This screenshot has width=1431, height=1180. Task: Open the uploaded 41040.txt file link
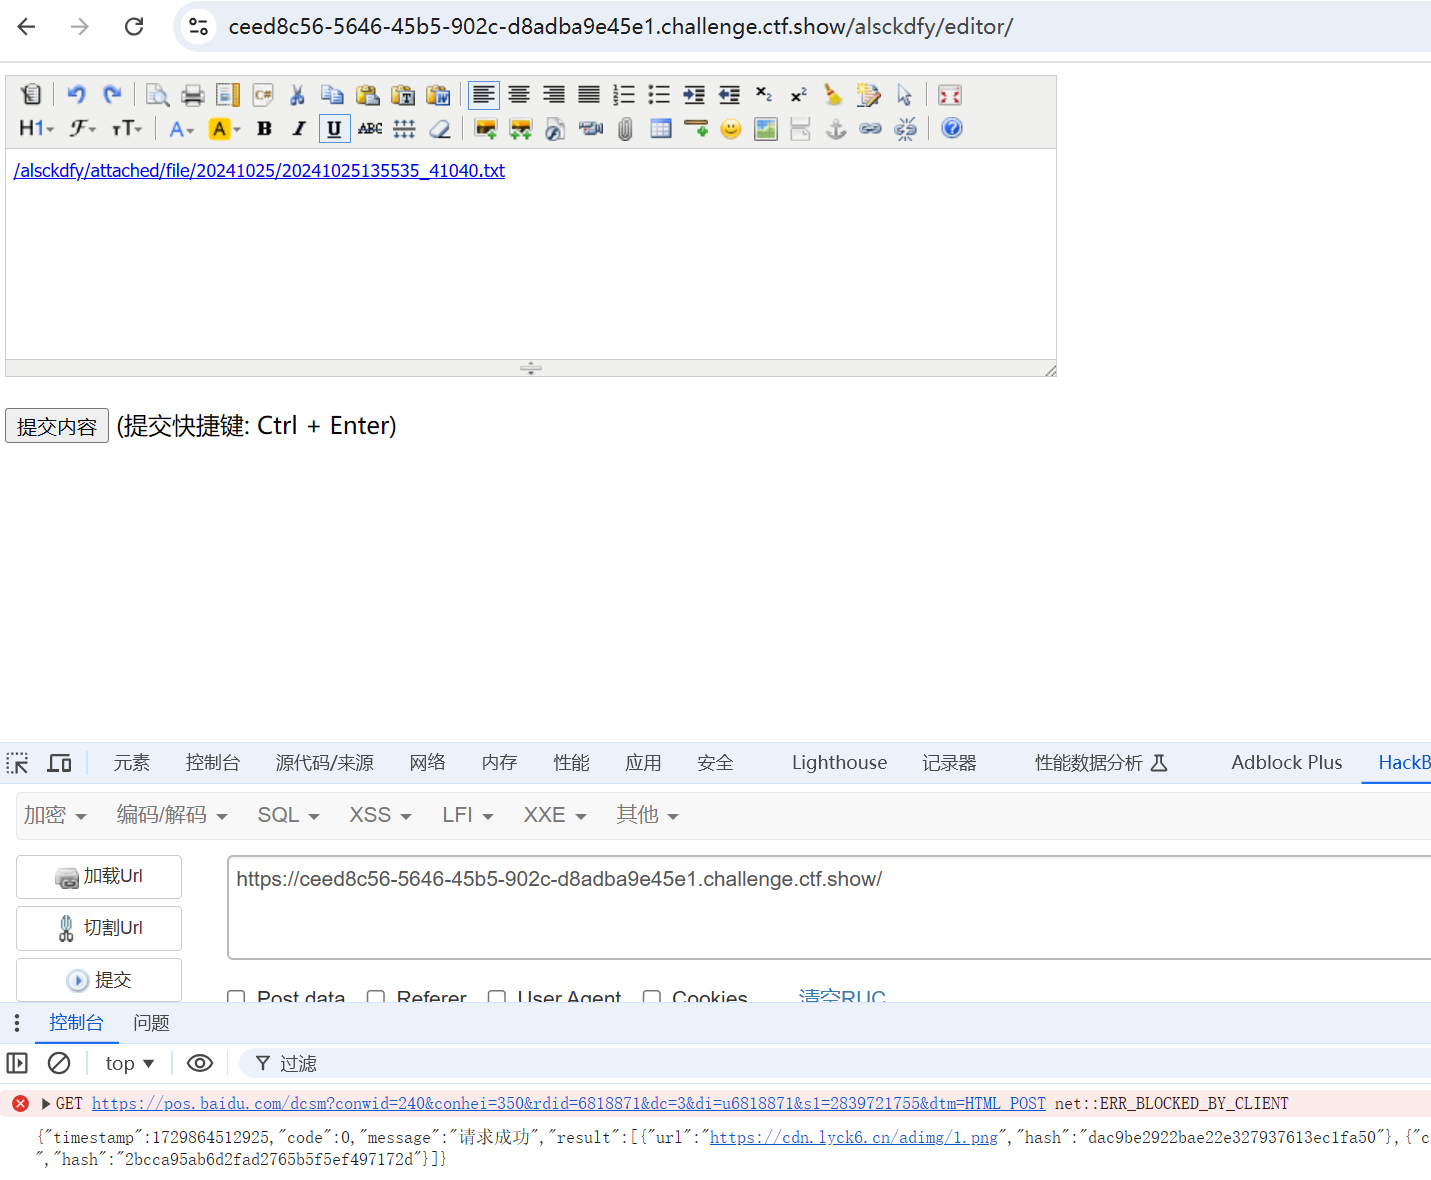pyautogui.click(x=259, y=171)
